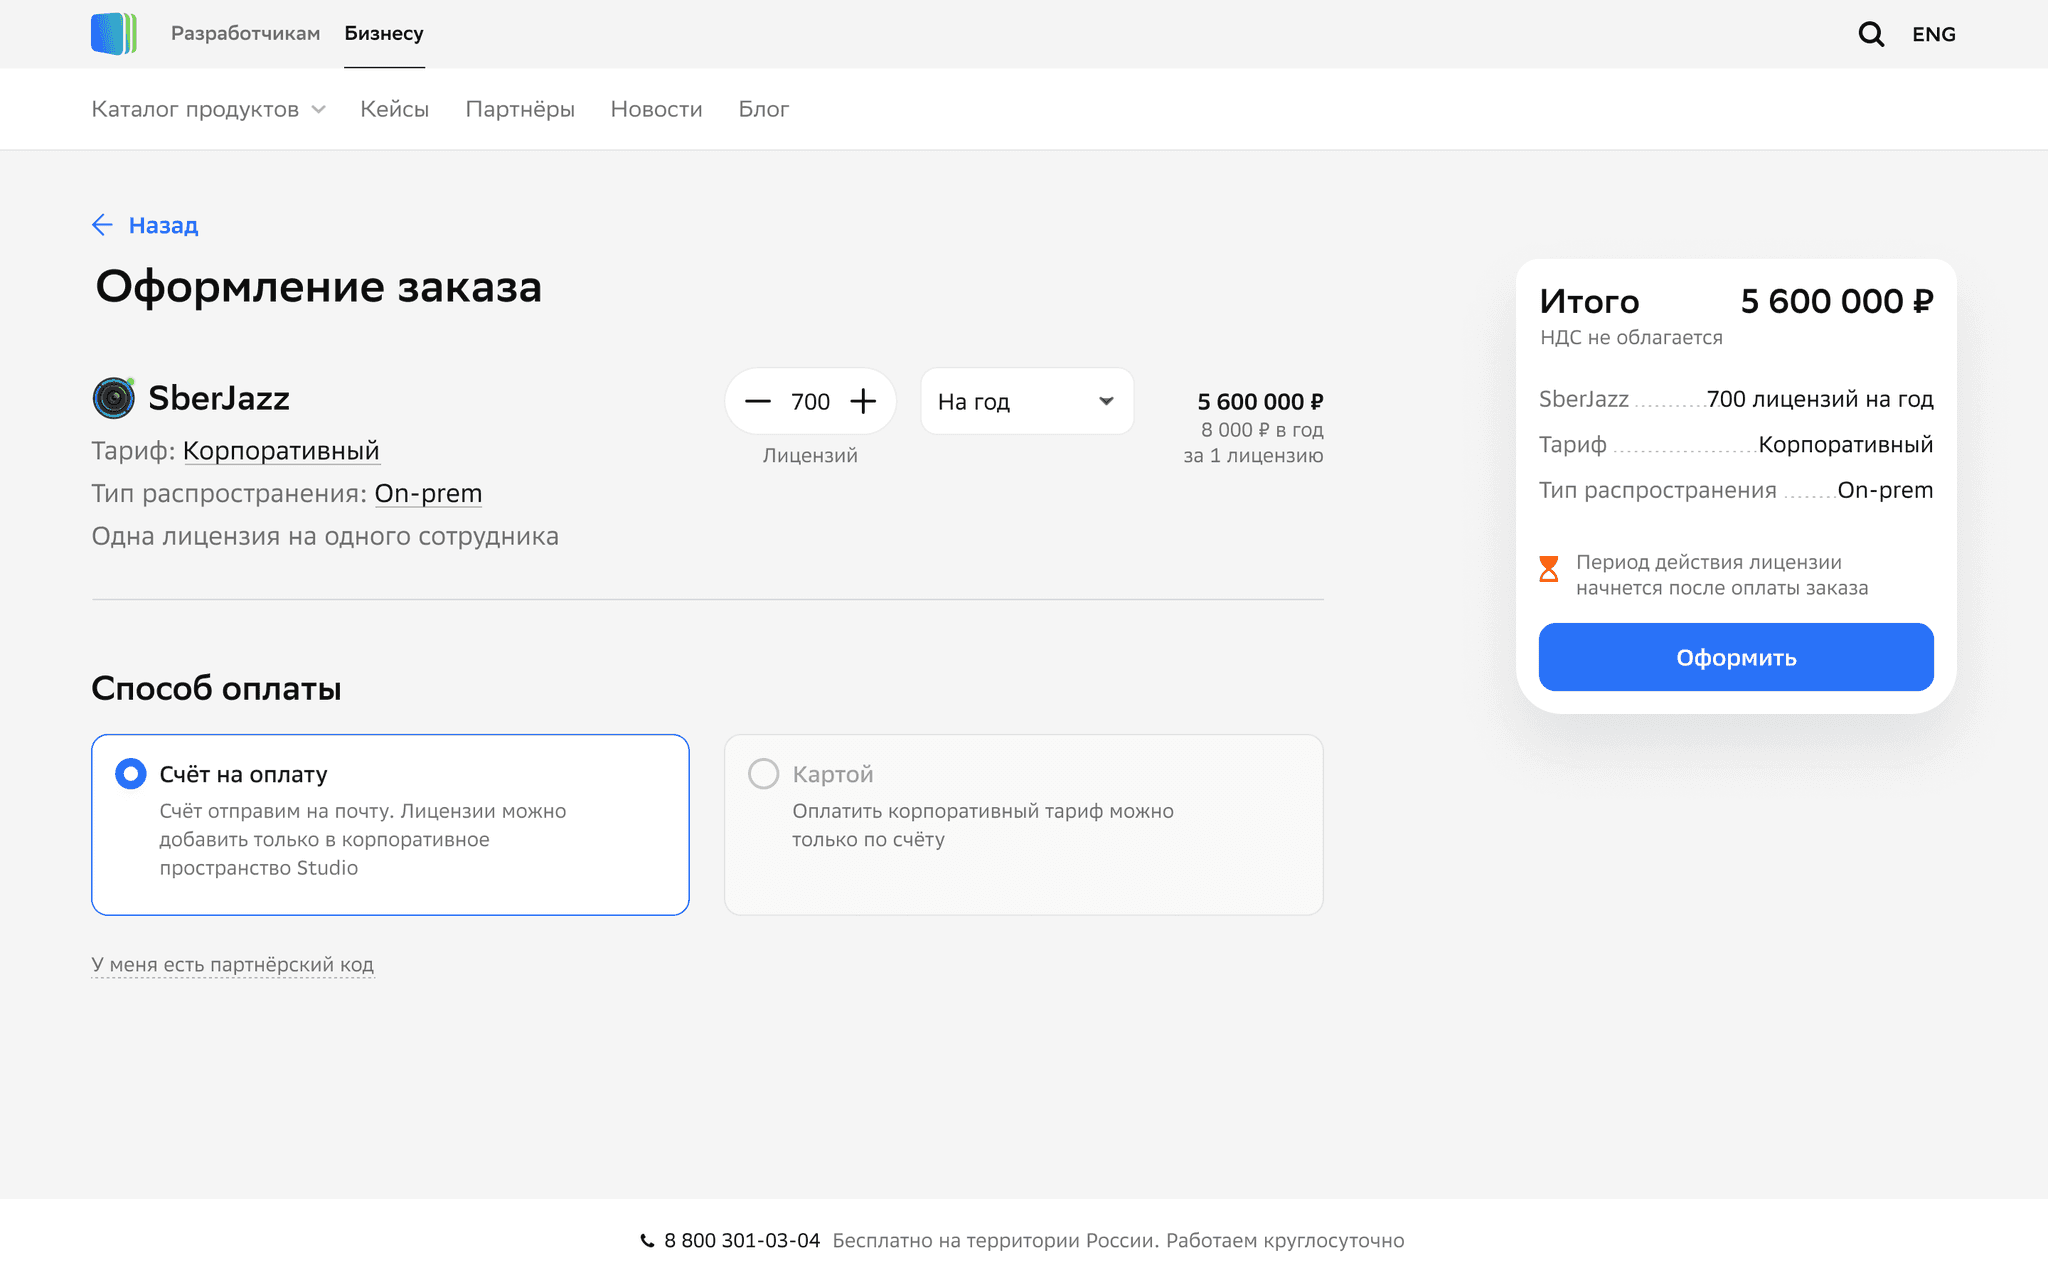Viewport: 2048px width, 1280px height.
Task: Click the back arrow icon
Action: pyautogui.click(x=102, y=225)
